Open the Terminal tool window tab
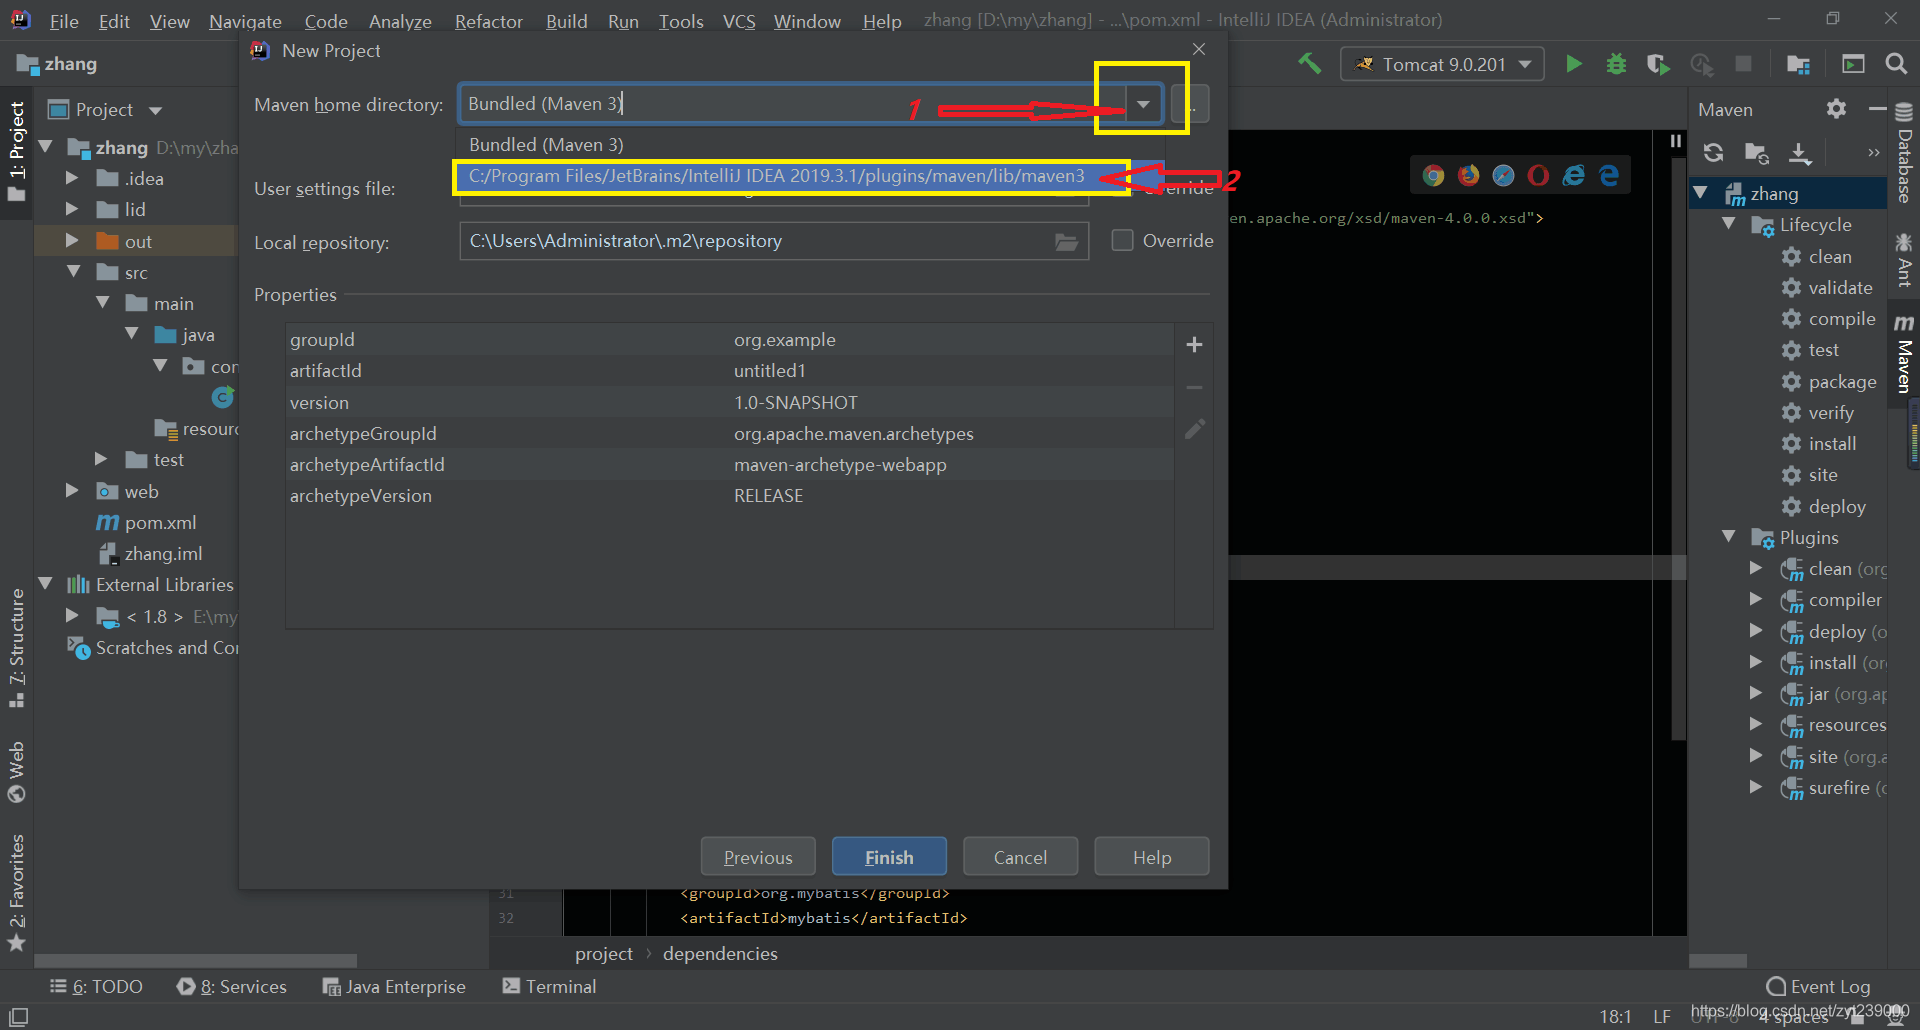Screen dimensions: 1920x1030 click(549, 987)
